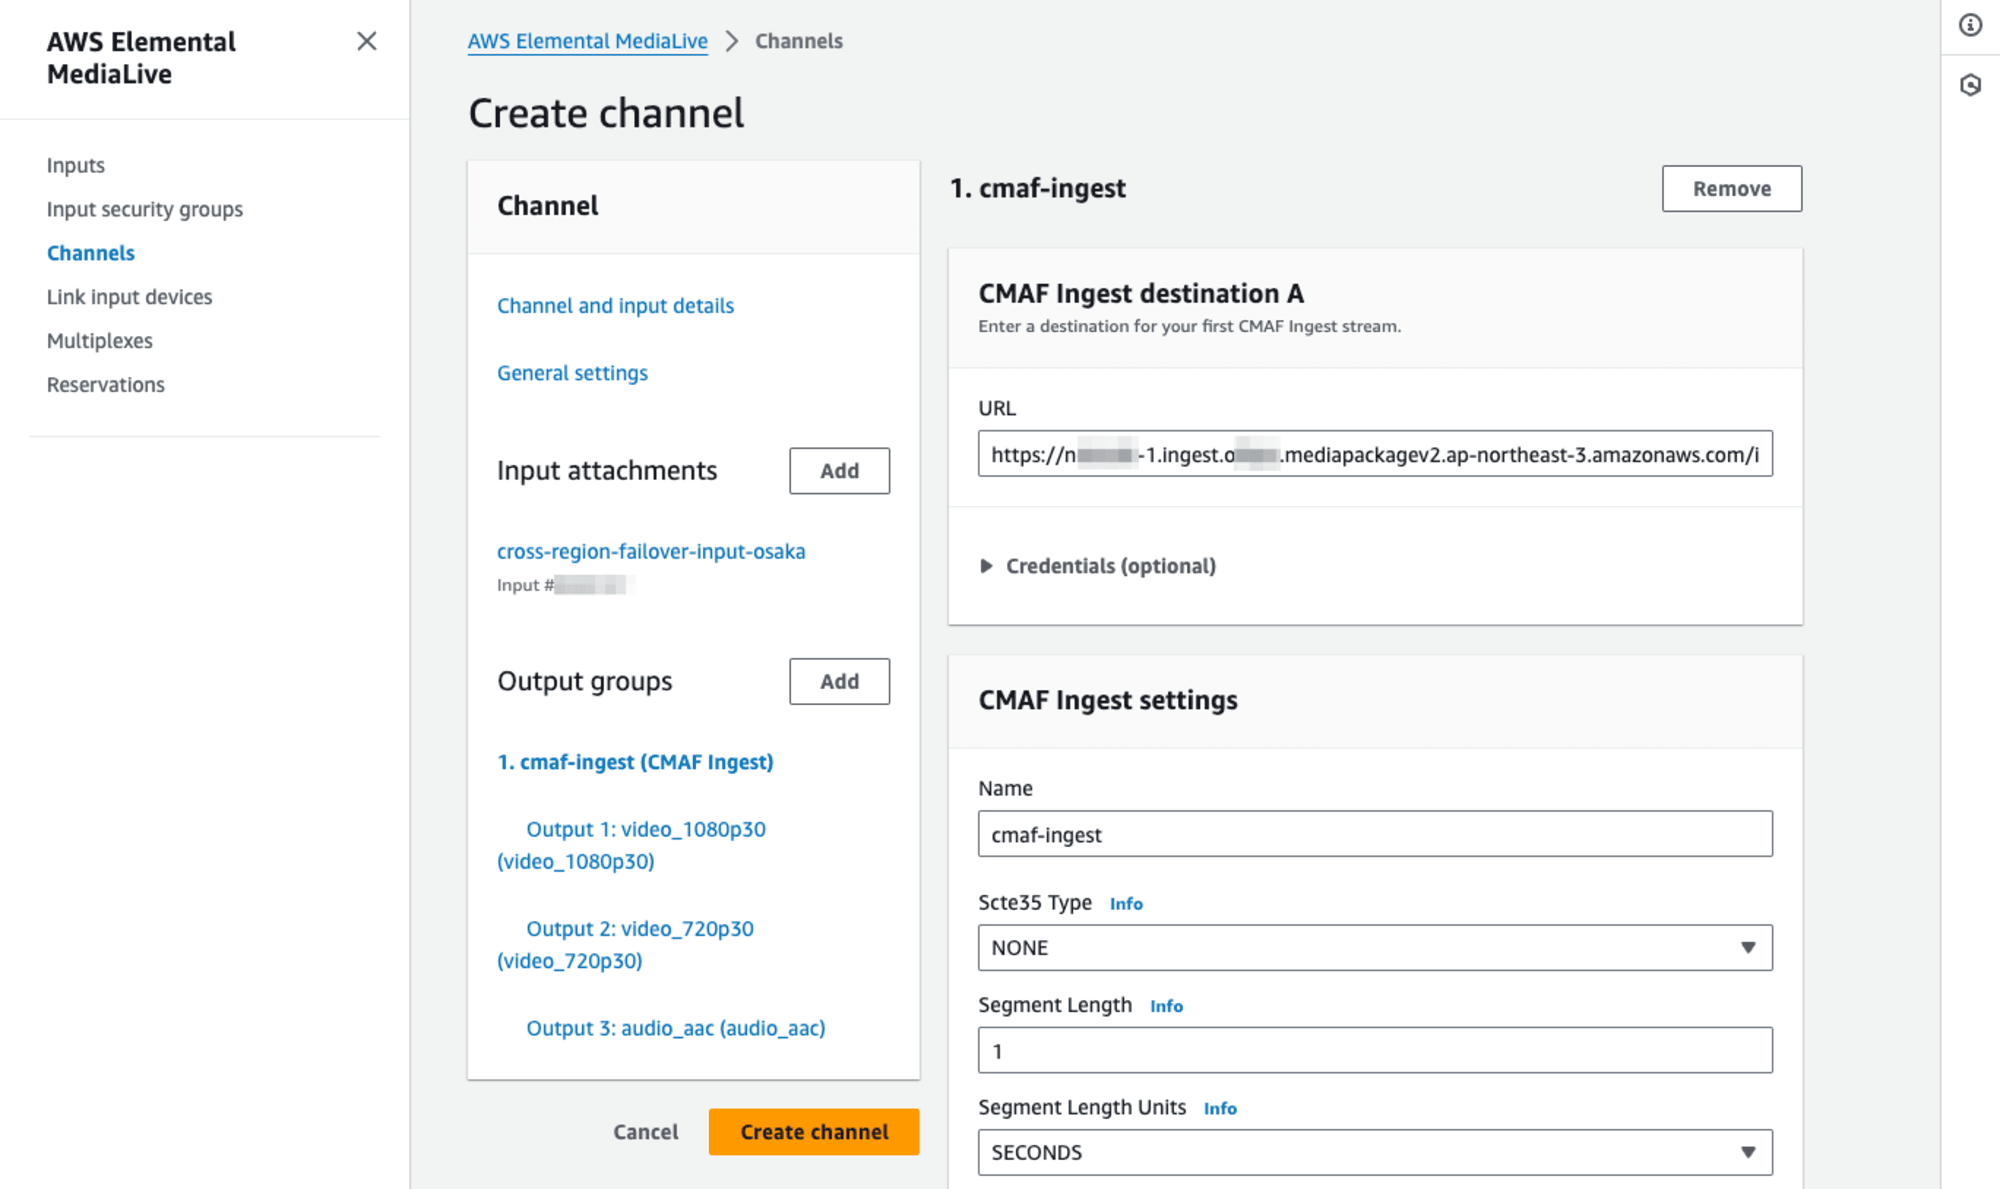Open the Segment Length Units dropdown
The height and width of the screenshot is (1189, 2000).
(1375, 1153)
